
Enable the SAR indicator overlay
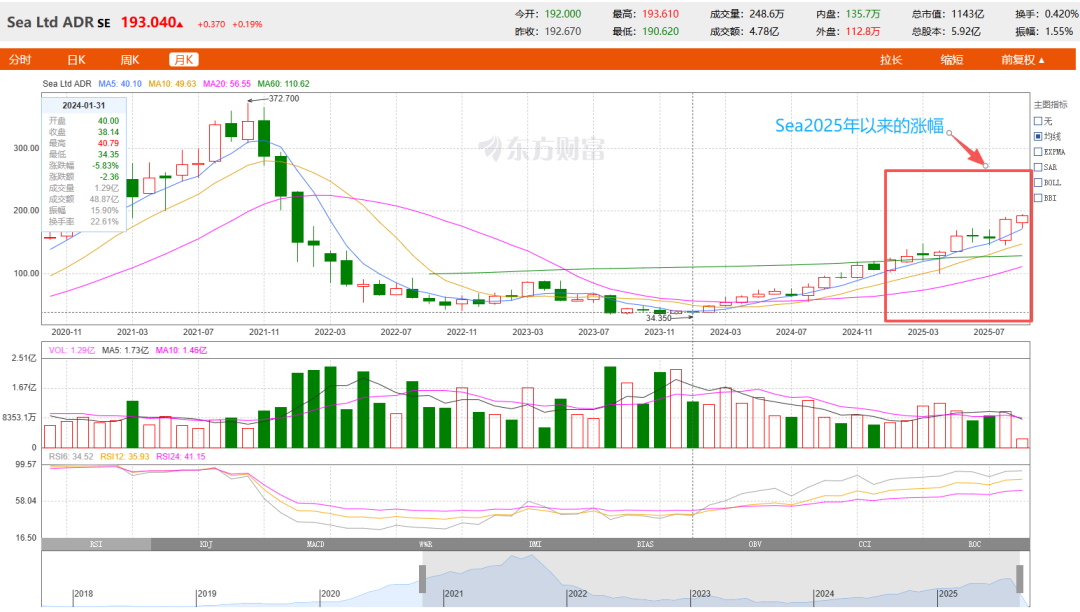1038,166
